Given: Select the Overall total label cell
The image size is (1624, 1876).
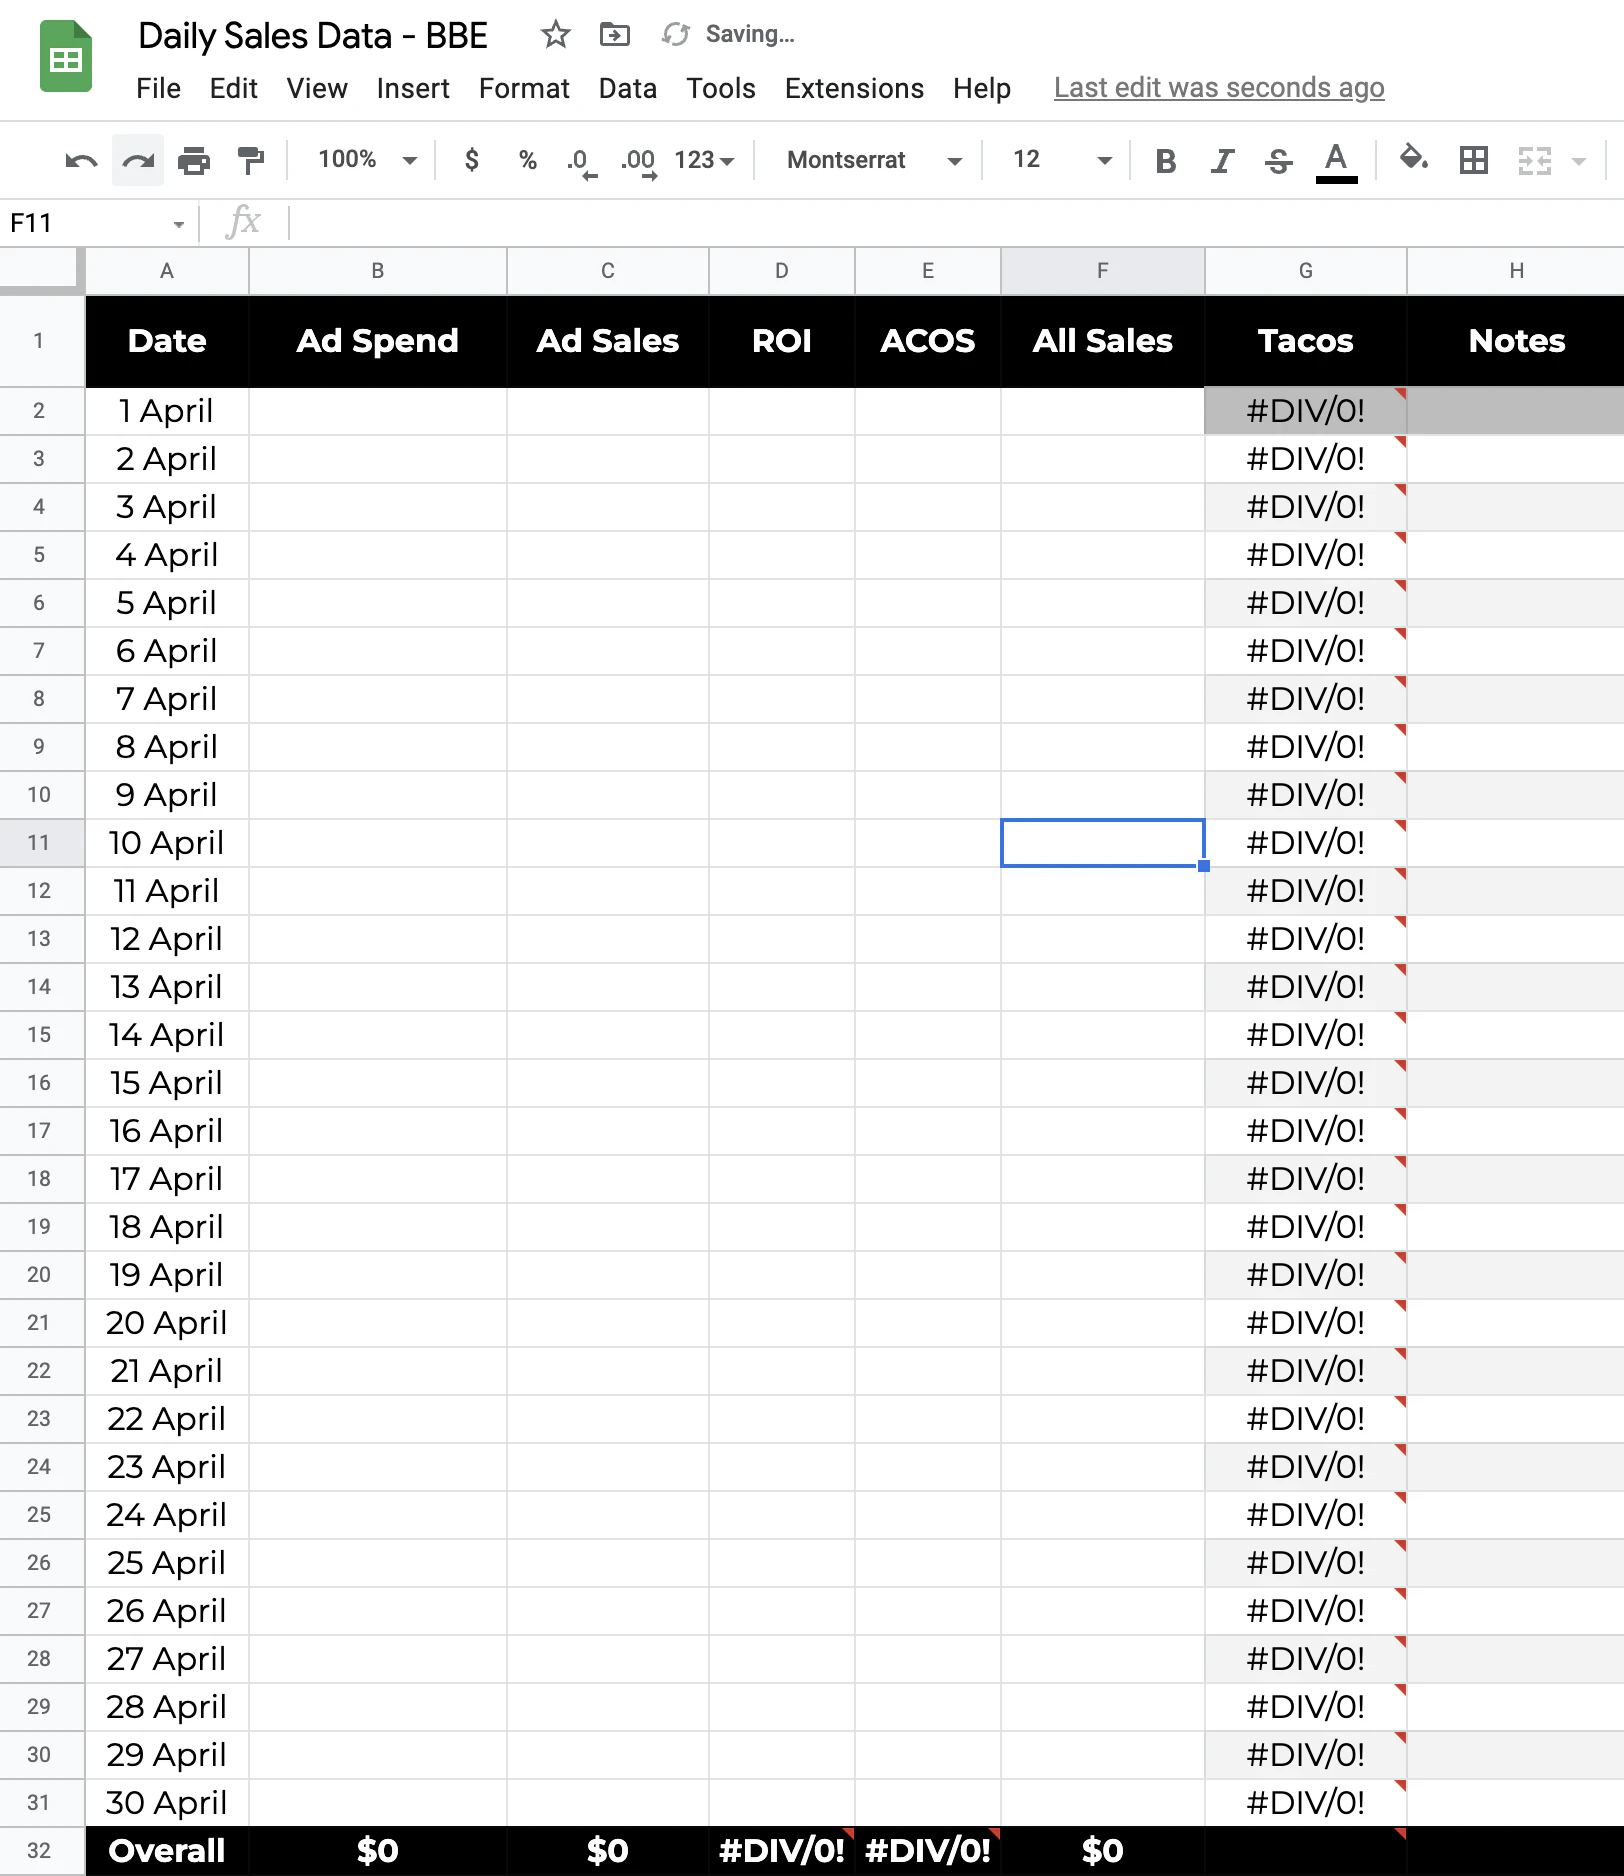Looking at the screenshot, I should (x=167, y=1851).
